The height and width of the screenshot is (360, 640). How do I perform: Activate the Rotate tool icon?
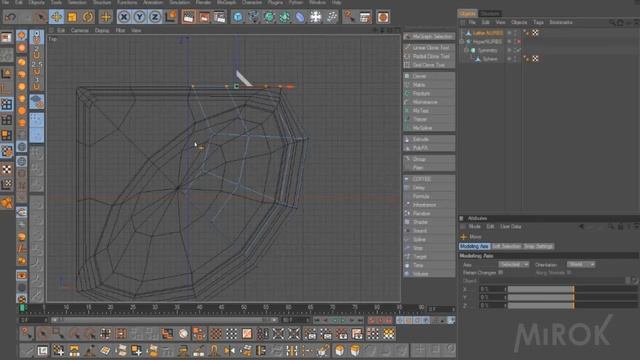click(x=88, y=17)
